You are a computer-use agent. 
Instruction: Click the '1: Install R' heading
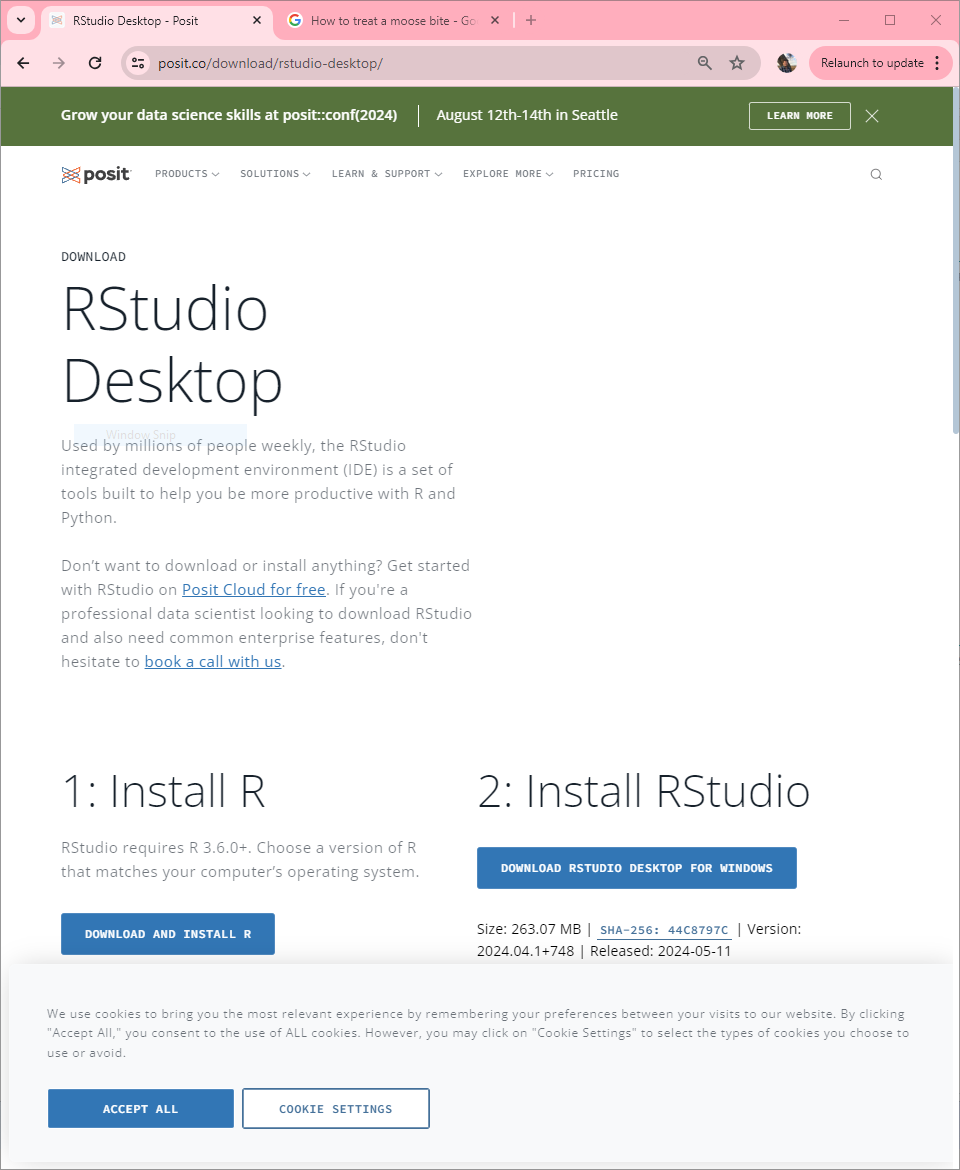(163, 791)
